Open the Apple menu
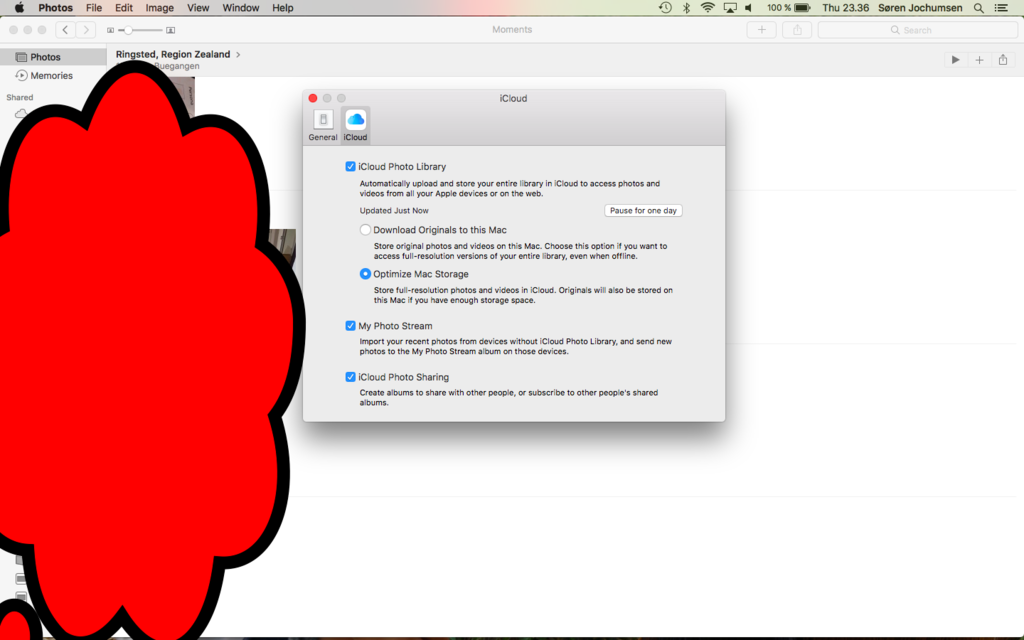The width and height of the screenshot is (1024, 640). [19, 8]
